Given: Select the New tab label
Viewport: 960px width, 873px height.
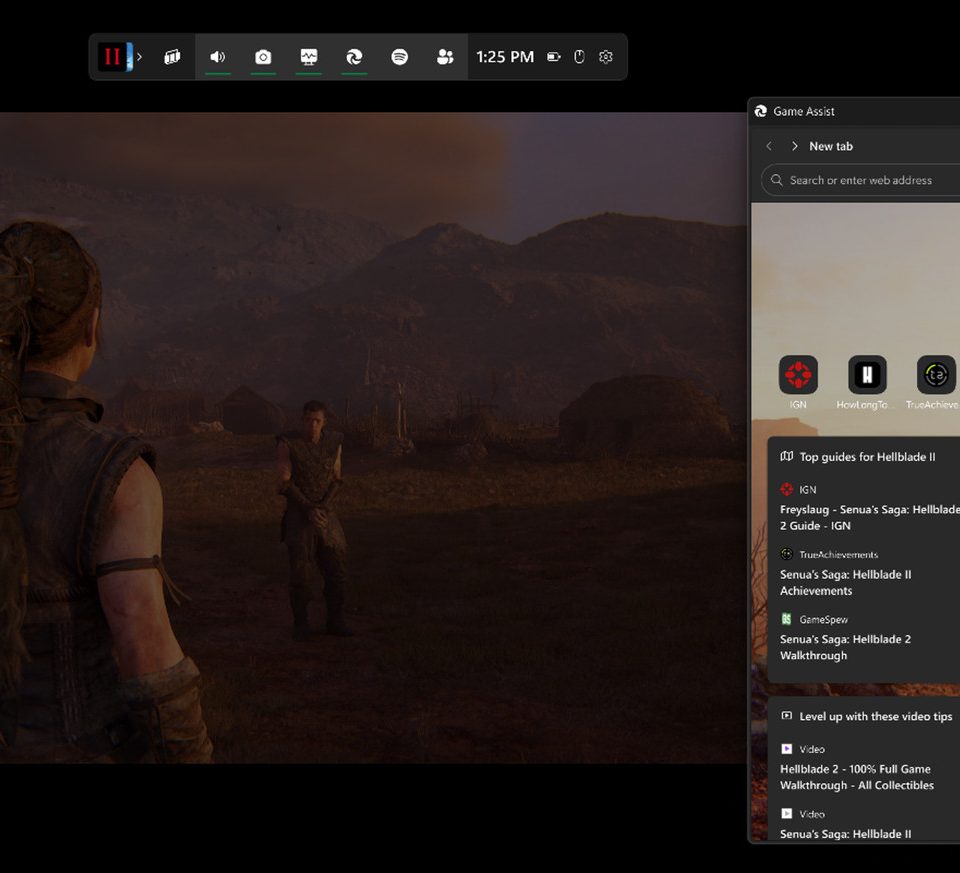Looking at the screenshot, I should pyautogui.click(x=831, y=146).
